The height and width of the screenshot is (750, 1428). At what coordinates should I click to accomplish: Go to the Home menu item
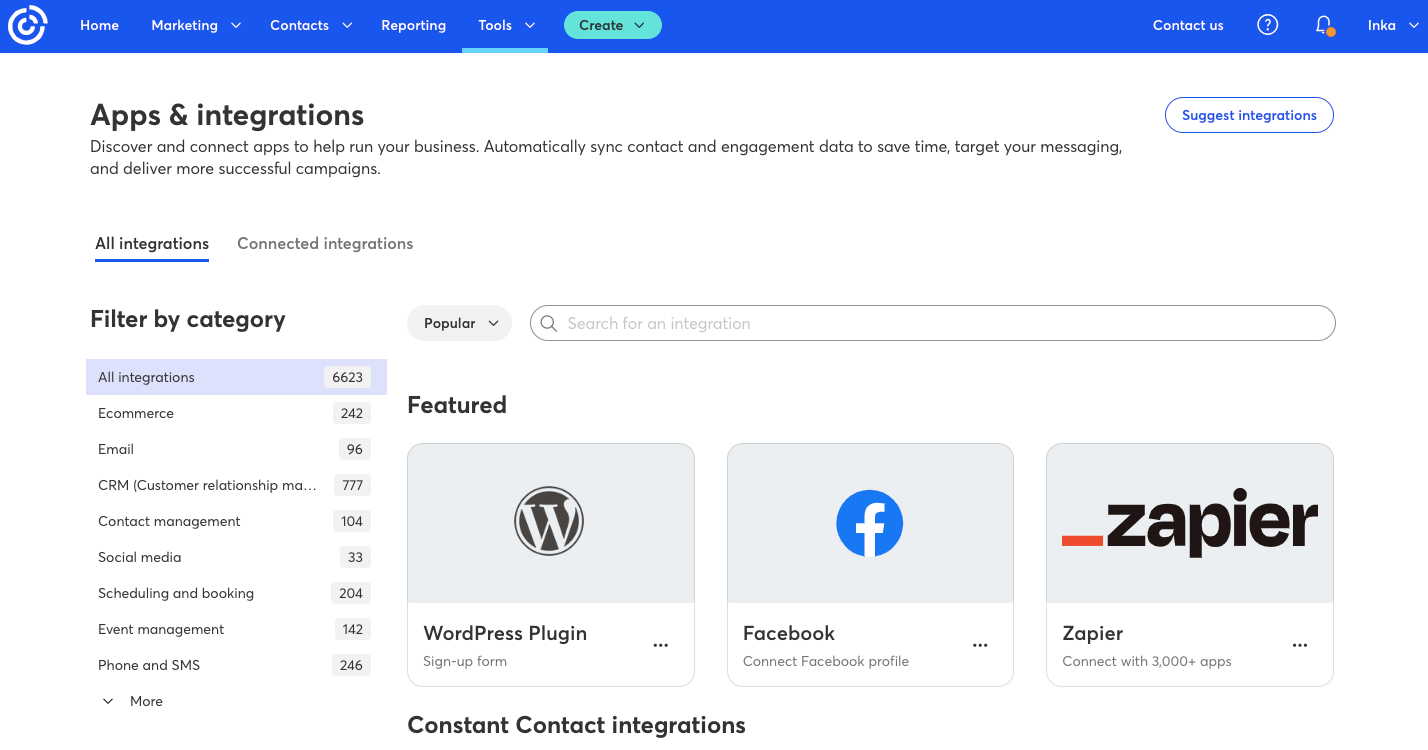(99, 25)
